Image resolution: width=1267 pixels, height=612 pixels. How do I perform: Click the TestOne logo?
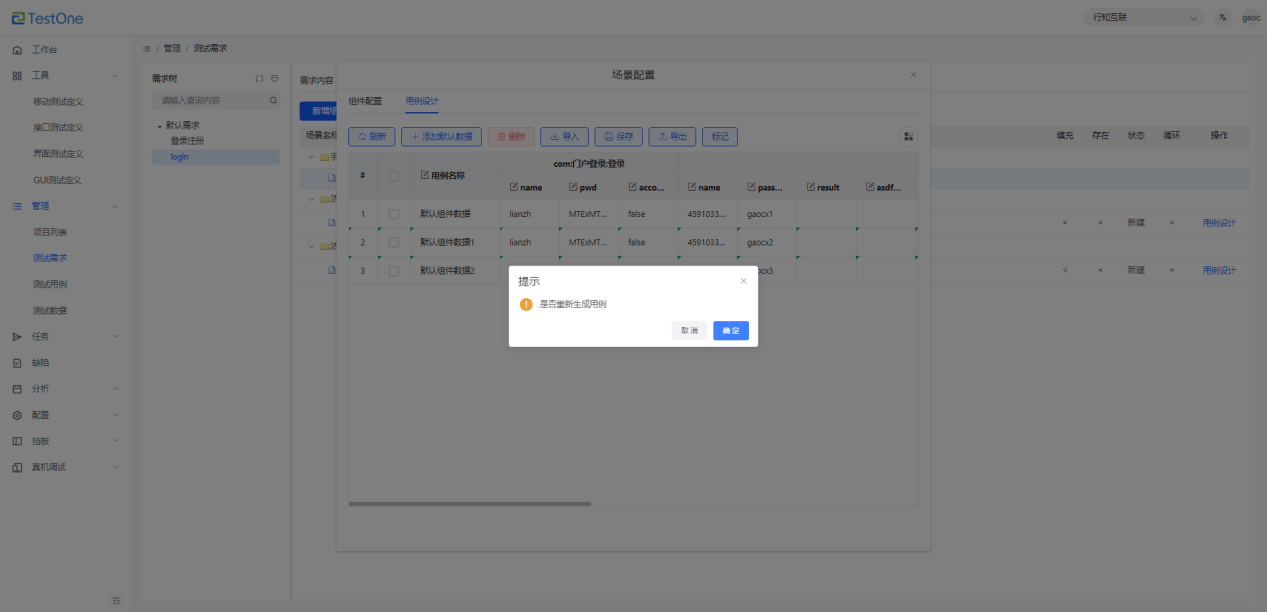coord(48,18)
